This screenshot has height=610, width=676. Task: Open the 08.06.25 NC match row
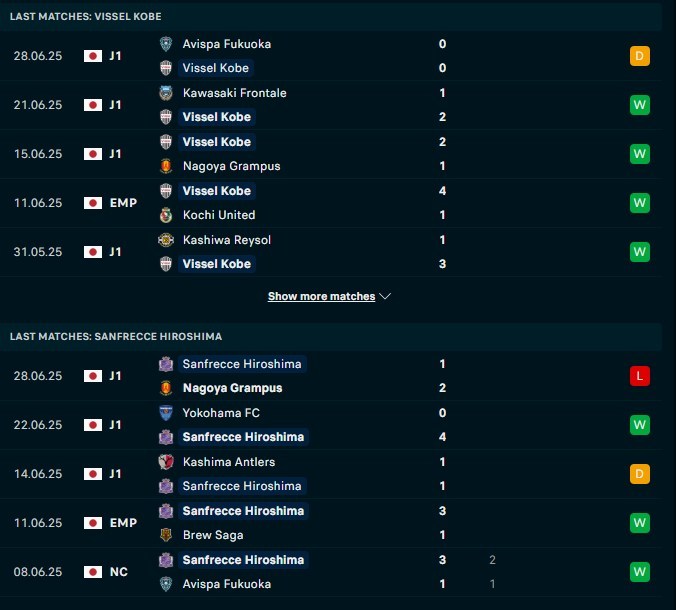pyautogui.click(x=331, y=572)
